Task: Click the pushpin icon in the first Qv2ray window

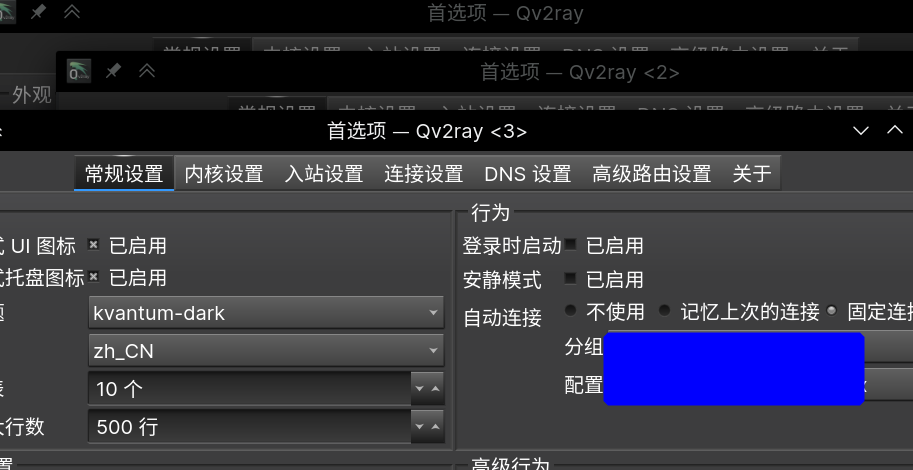Action: 38,12
